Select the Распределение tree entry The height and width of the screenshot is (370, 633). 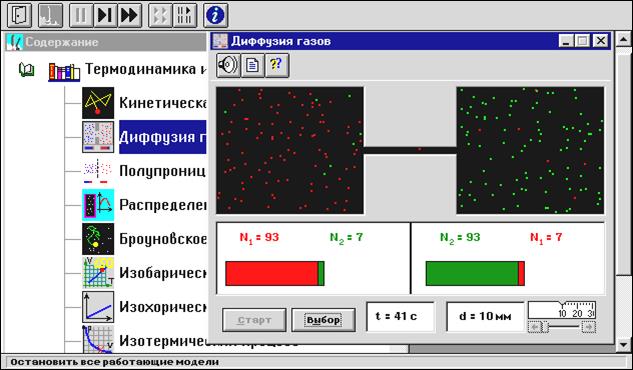(x=163, y=205)
